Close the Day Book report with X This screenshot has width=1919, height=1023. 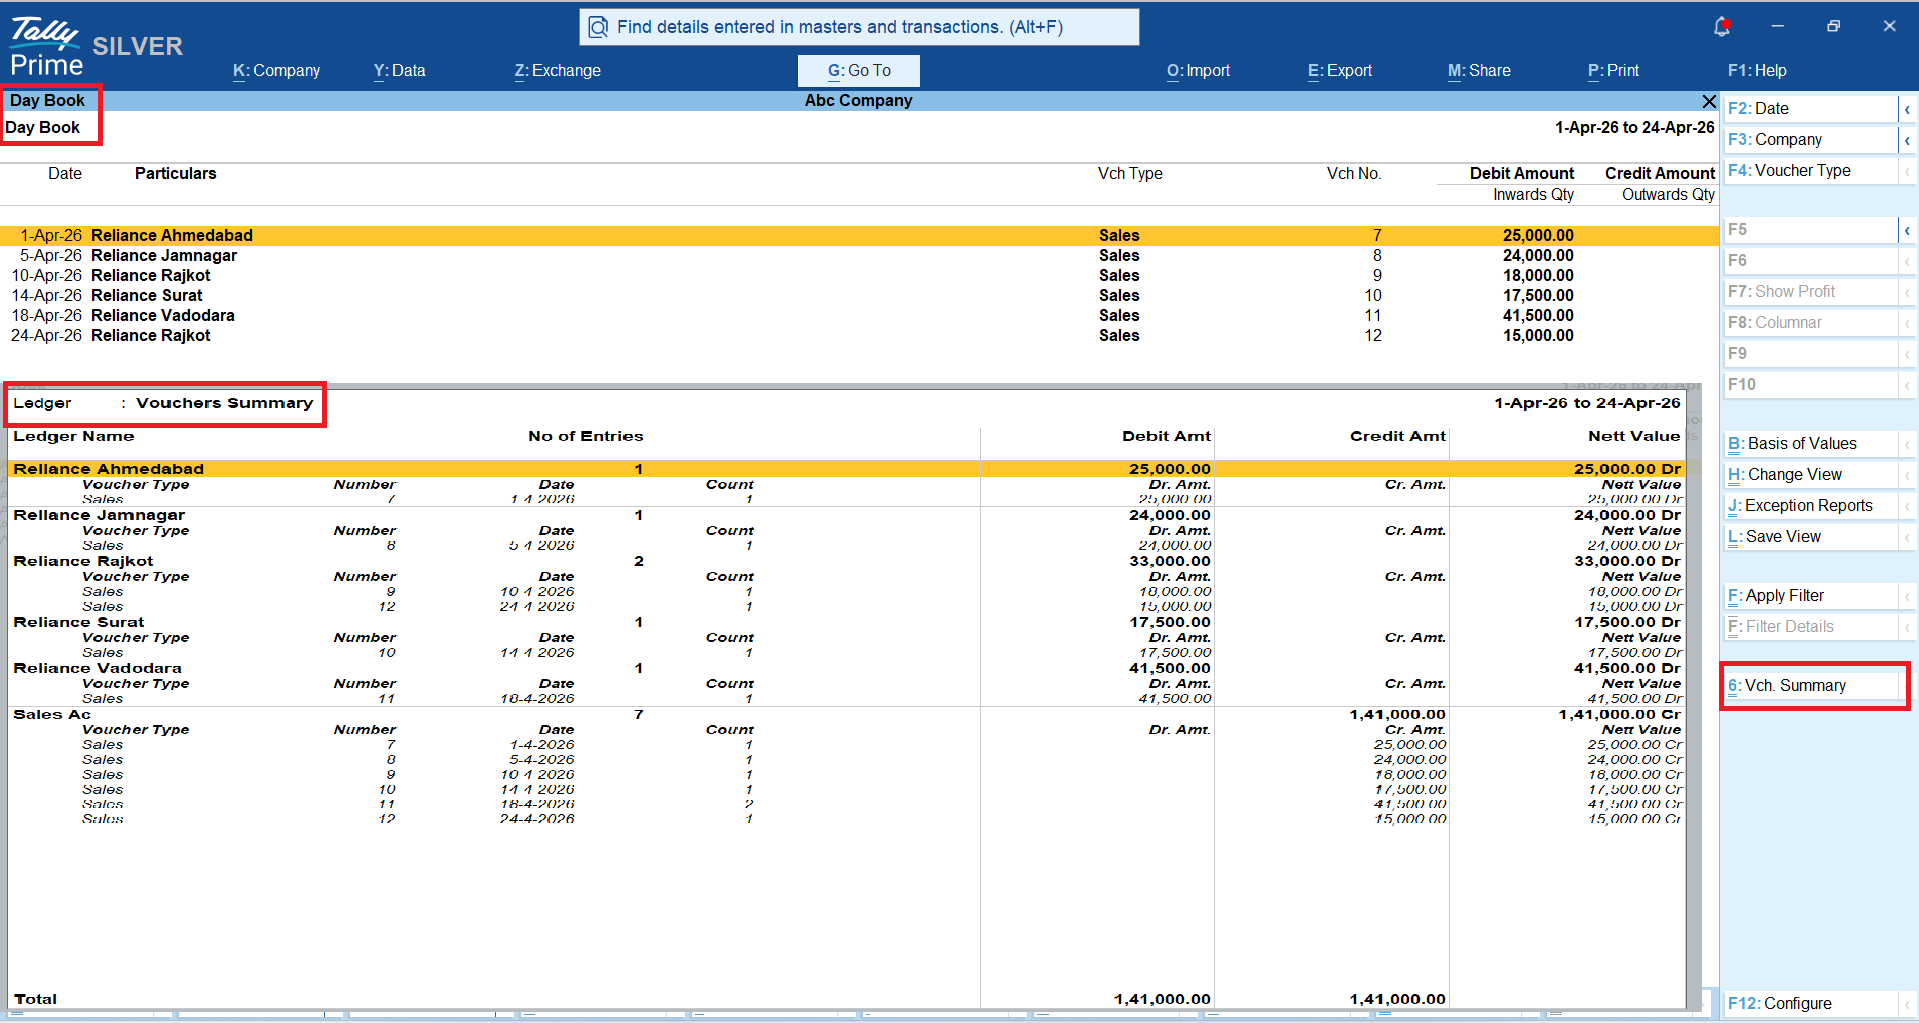click(1709, 101)
